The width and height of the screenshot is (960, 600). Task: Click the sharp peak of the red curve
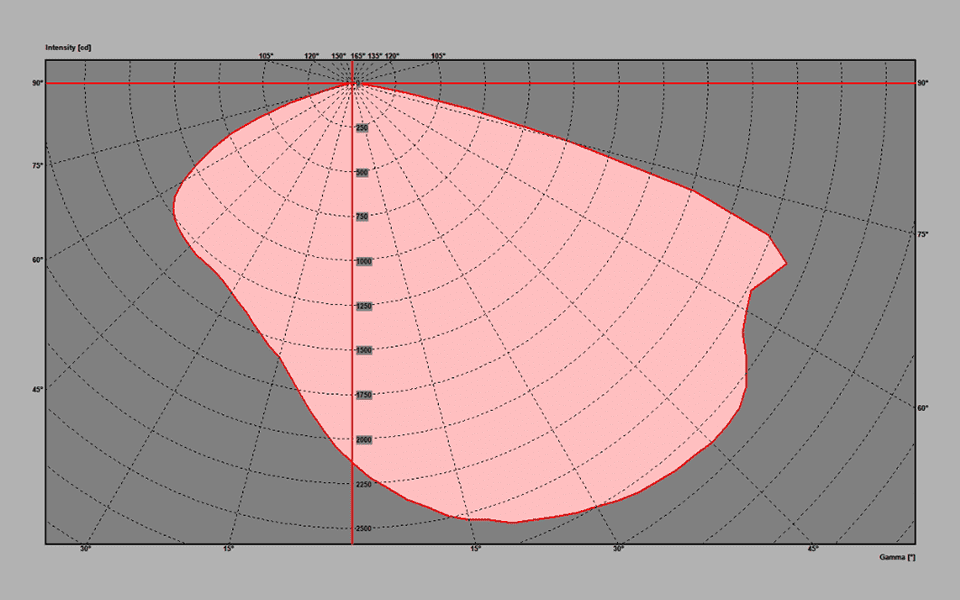pos(786,263)
